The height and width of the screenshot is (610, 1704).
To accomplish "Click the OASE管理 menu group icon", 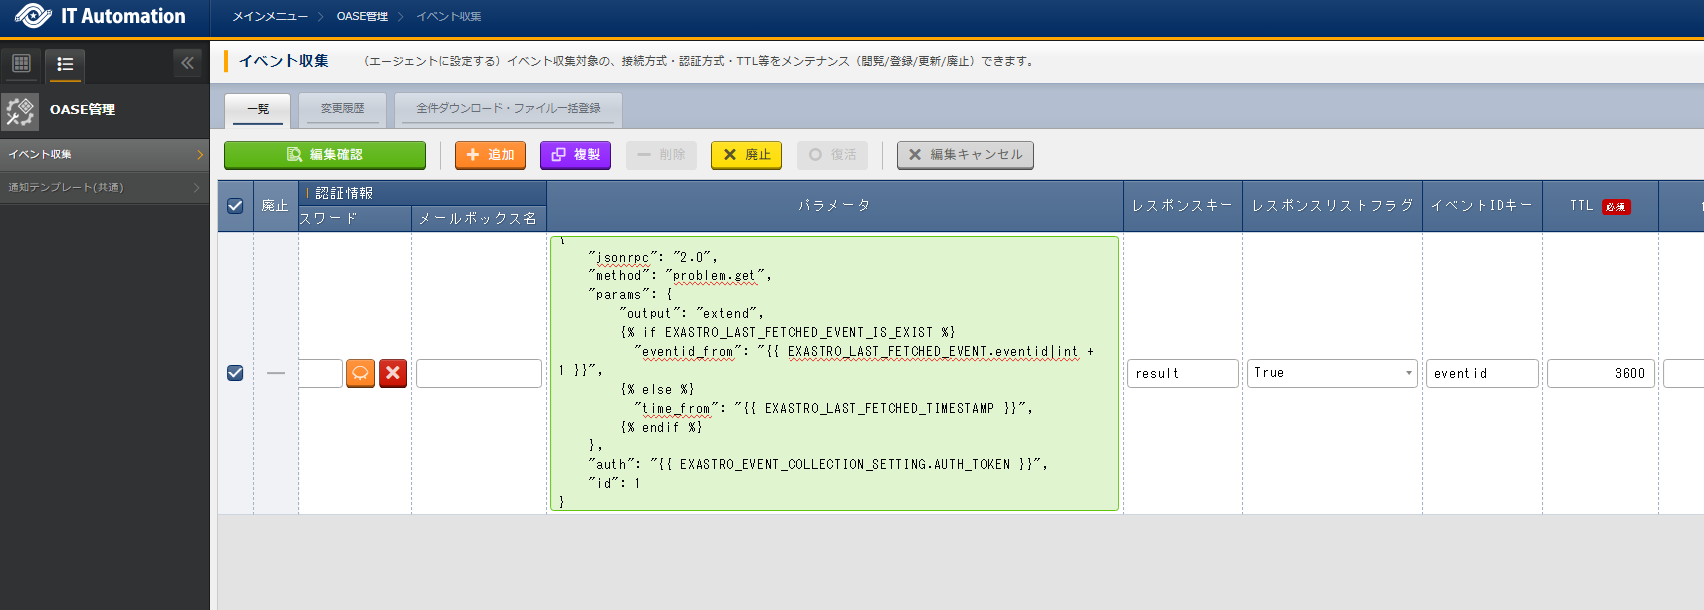I will coord(20,110).
